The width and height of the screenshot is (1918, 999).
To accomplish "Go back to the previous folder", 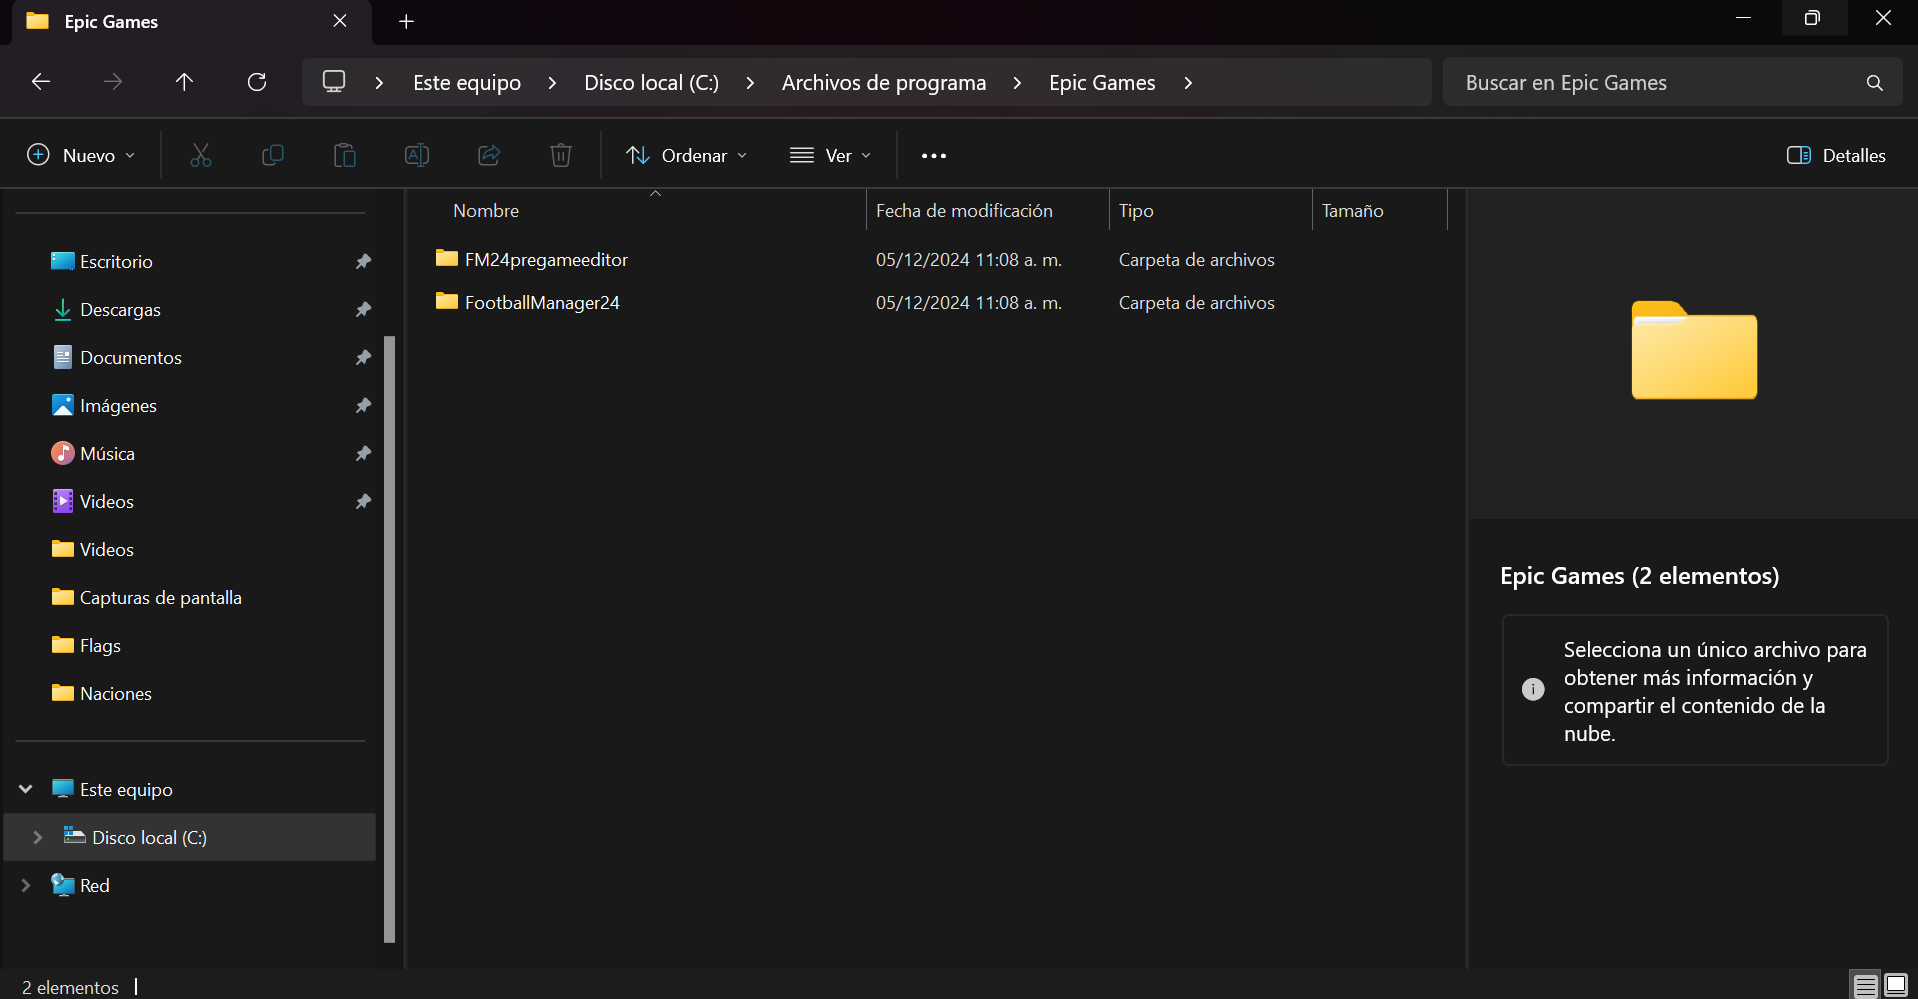I will [x=41, y=82].
